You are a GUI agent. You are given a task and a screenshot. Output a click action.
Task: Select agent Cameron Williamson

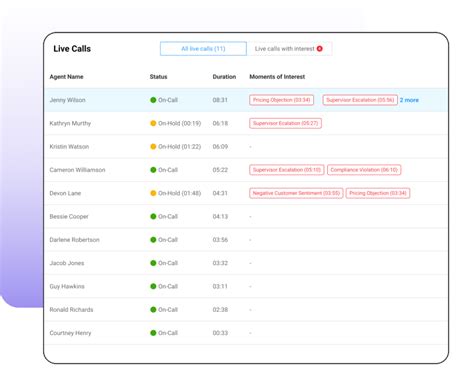[x=77, y=170]
